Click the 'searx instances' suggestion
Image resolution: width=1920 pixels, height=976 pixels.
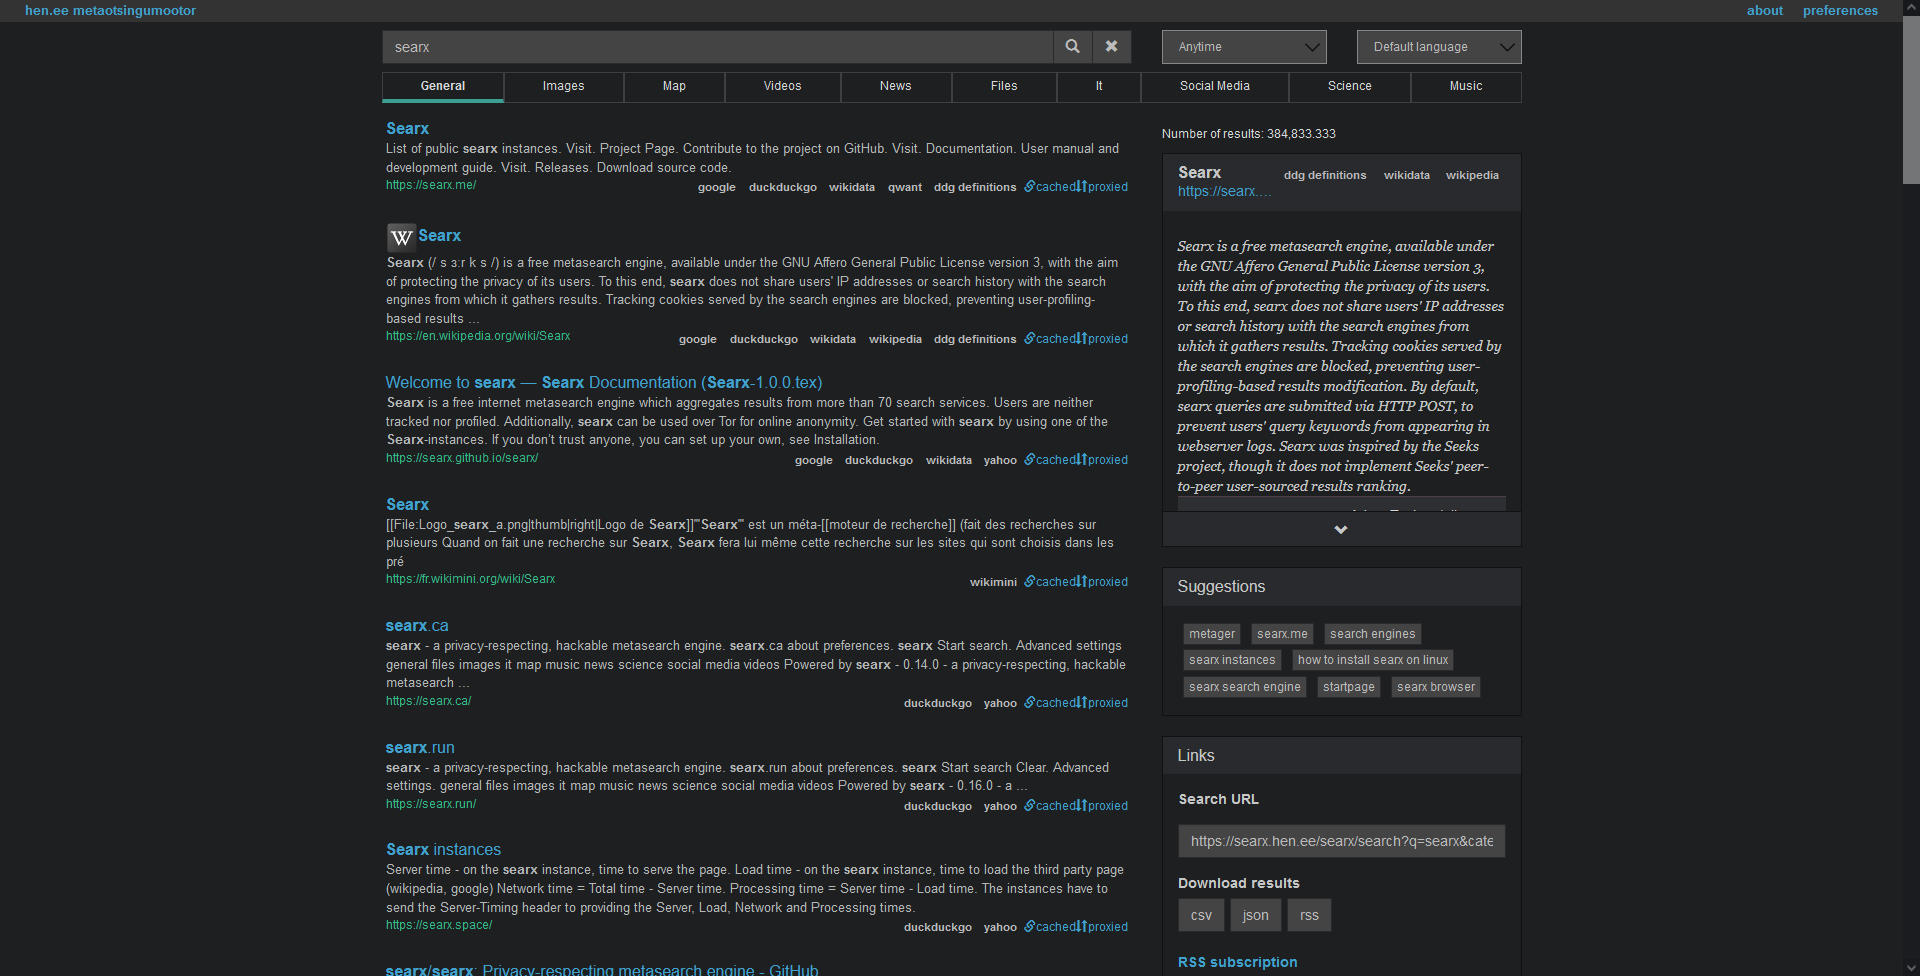pyautogui.click(x=1232, y=660)
